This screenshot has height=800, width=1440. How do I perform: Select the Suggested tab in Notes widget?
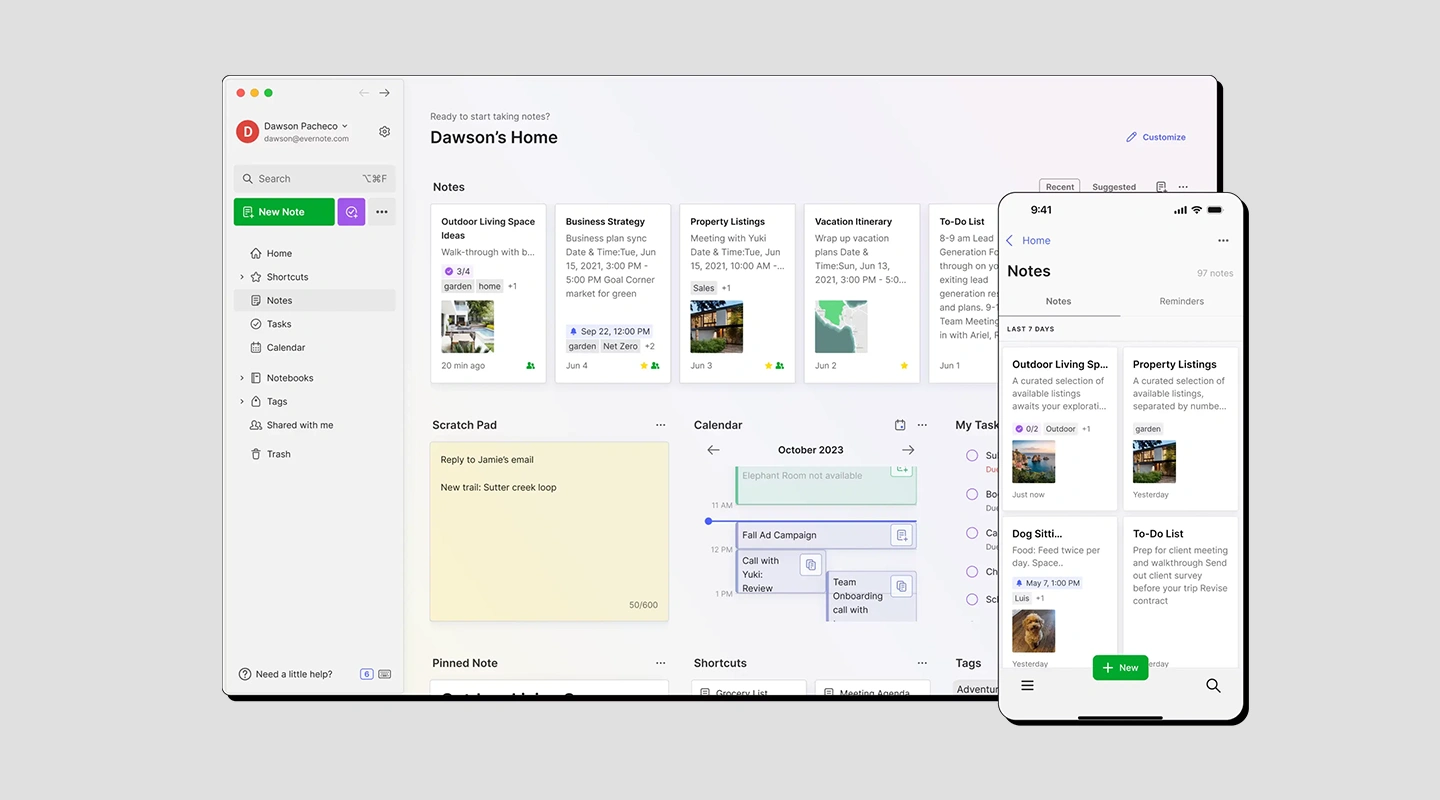[1114, 187]
